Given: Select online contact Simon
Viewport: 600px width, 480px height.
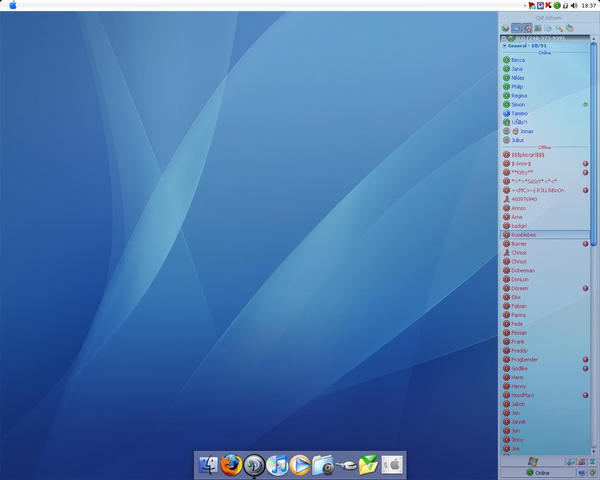Looking at the screenshot, I should [x=545, y=104].
